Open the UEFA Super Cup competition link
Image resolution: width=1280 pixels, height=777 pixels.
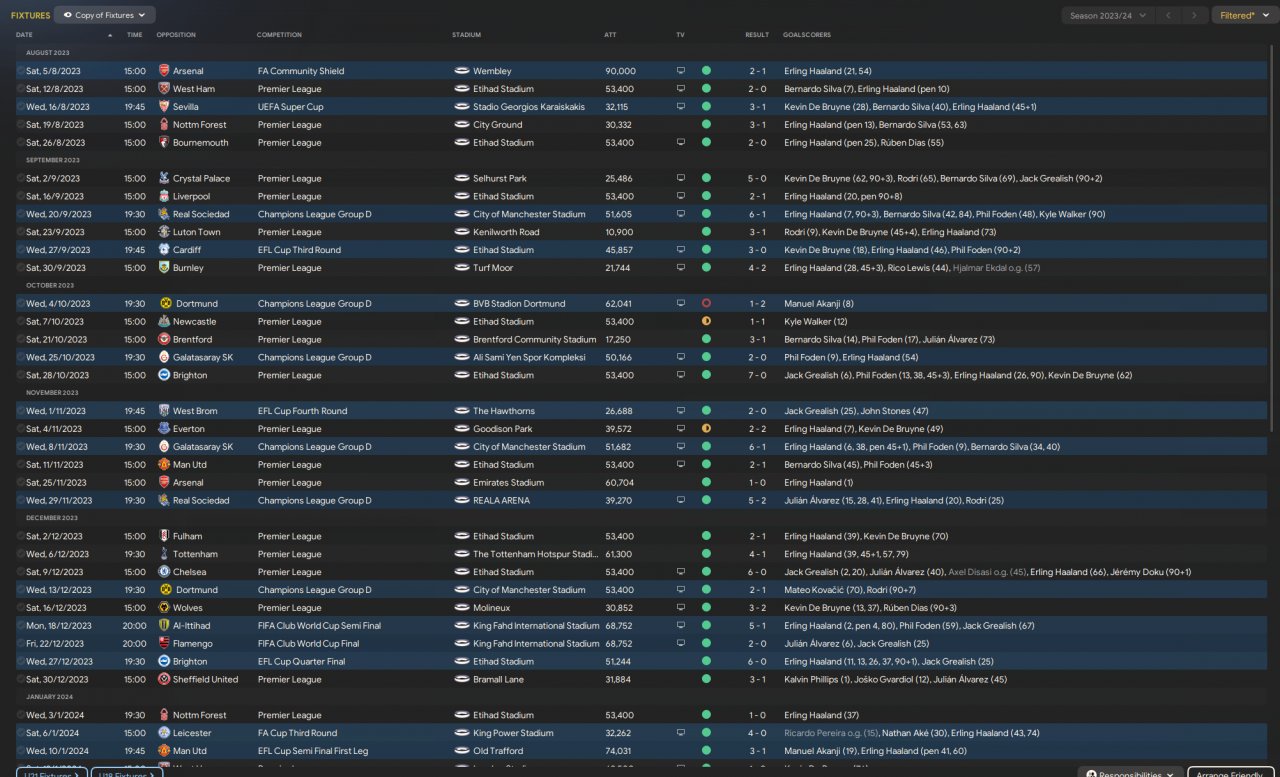(x=291, y=107)
